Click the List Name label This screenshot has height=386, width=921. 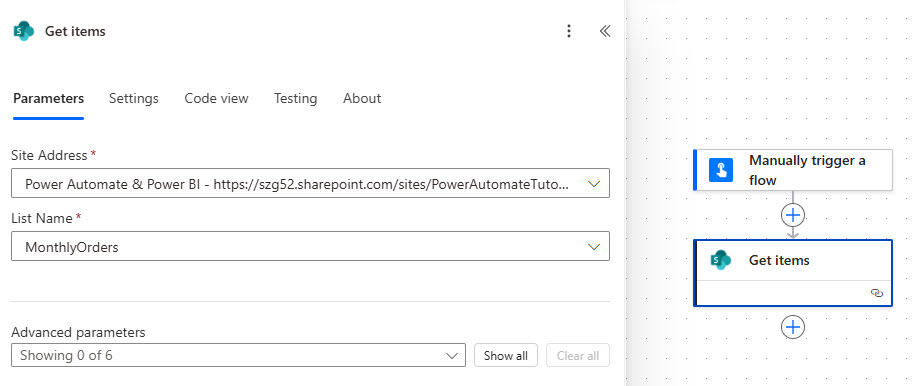tap(42, 219)
